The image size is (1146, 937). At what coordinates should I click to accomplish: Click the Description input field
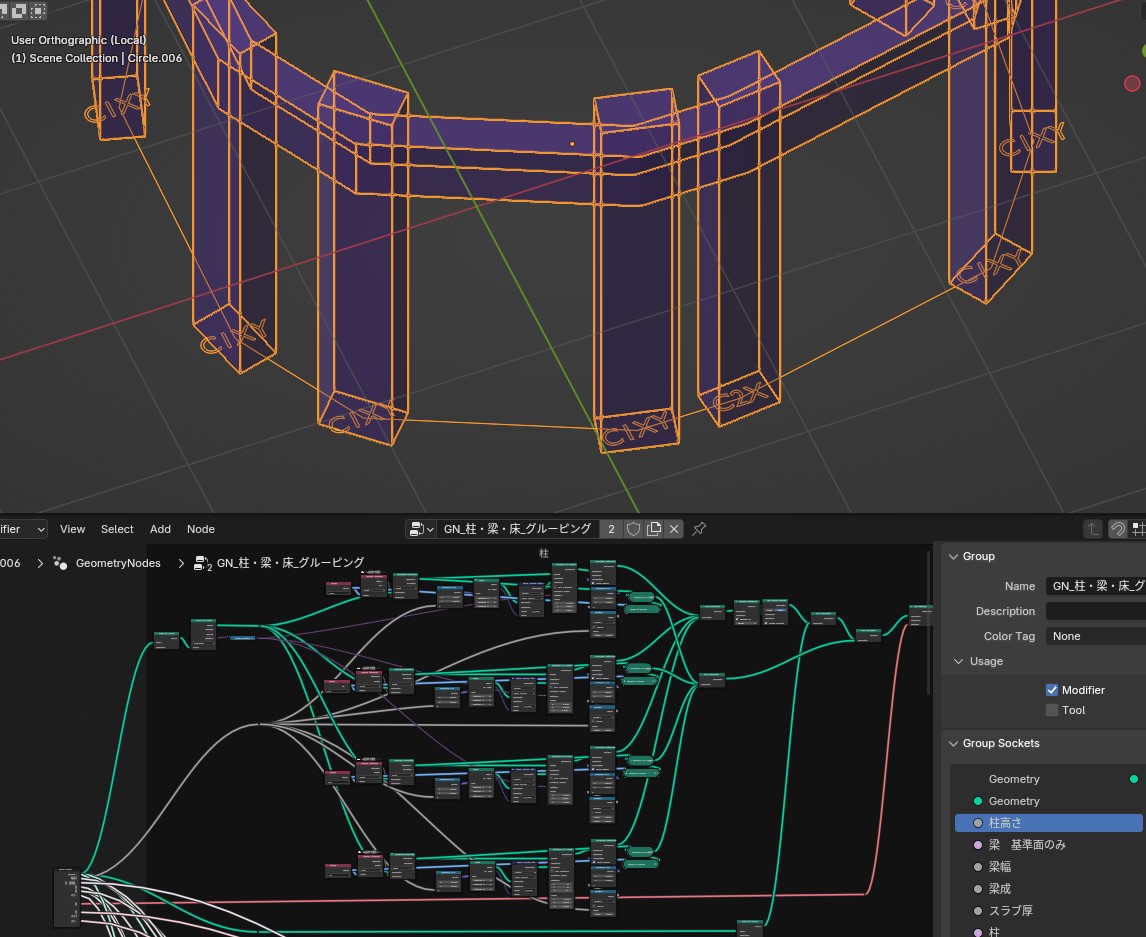(1095, 611)
